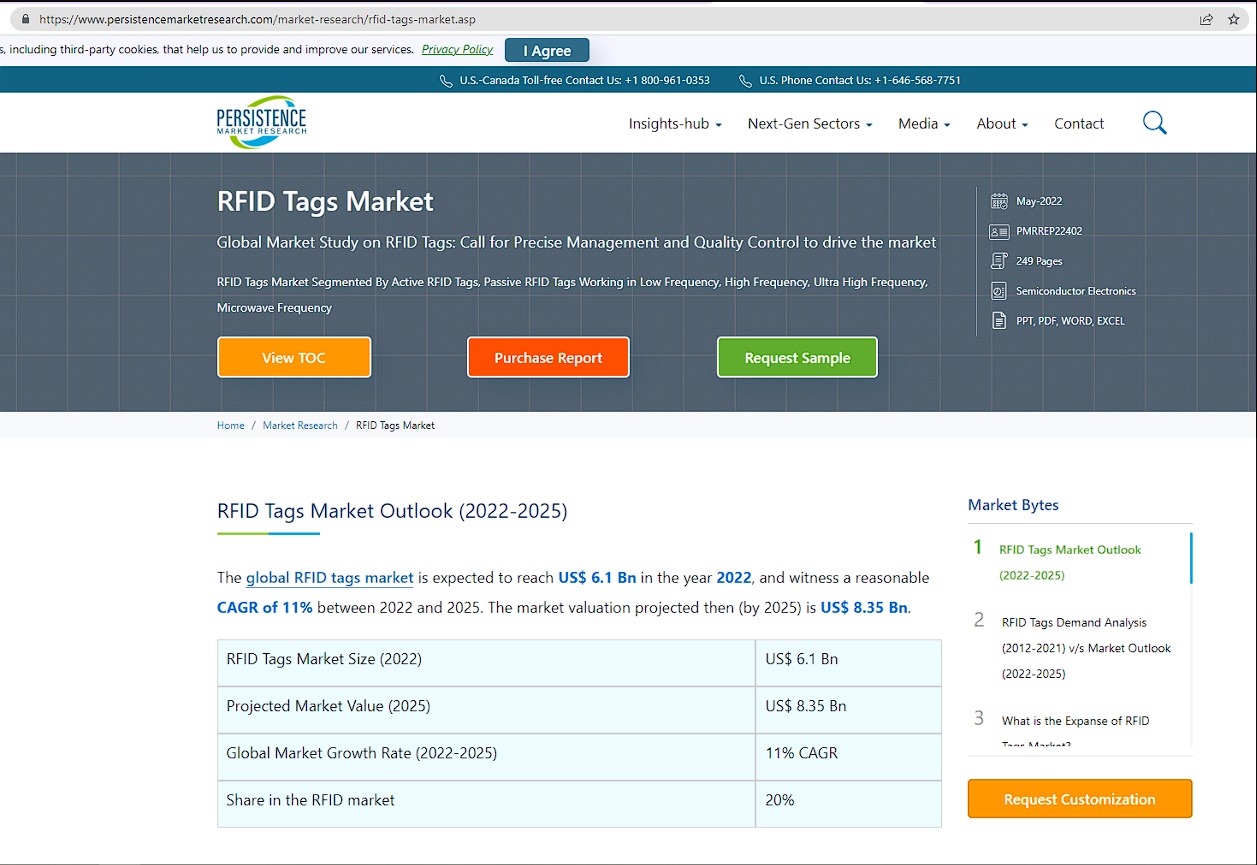Viewport: 1257px width, 865px height.
Task: Click the publication date calendar icon
Action: (998, 200)
